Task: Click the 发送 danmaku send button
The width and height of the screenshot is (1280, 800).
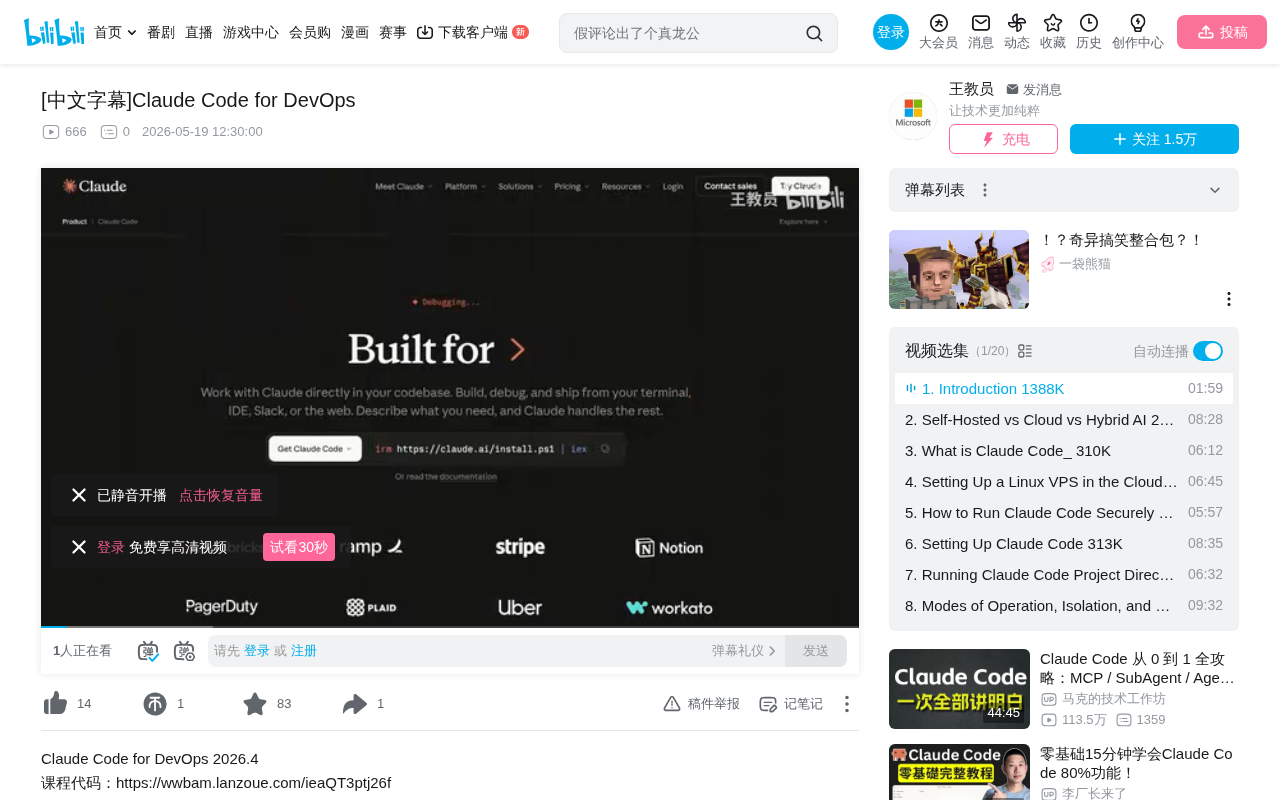Action: (816, 651)
